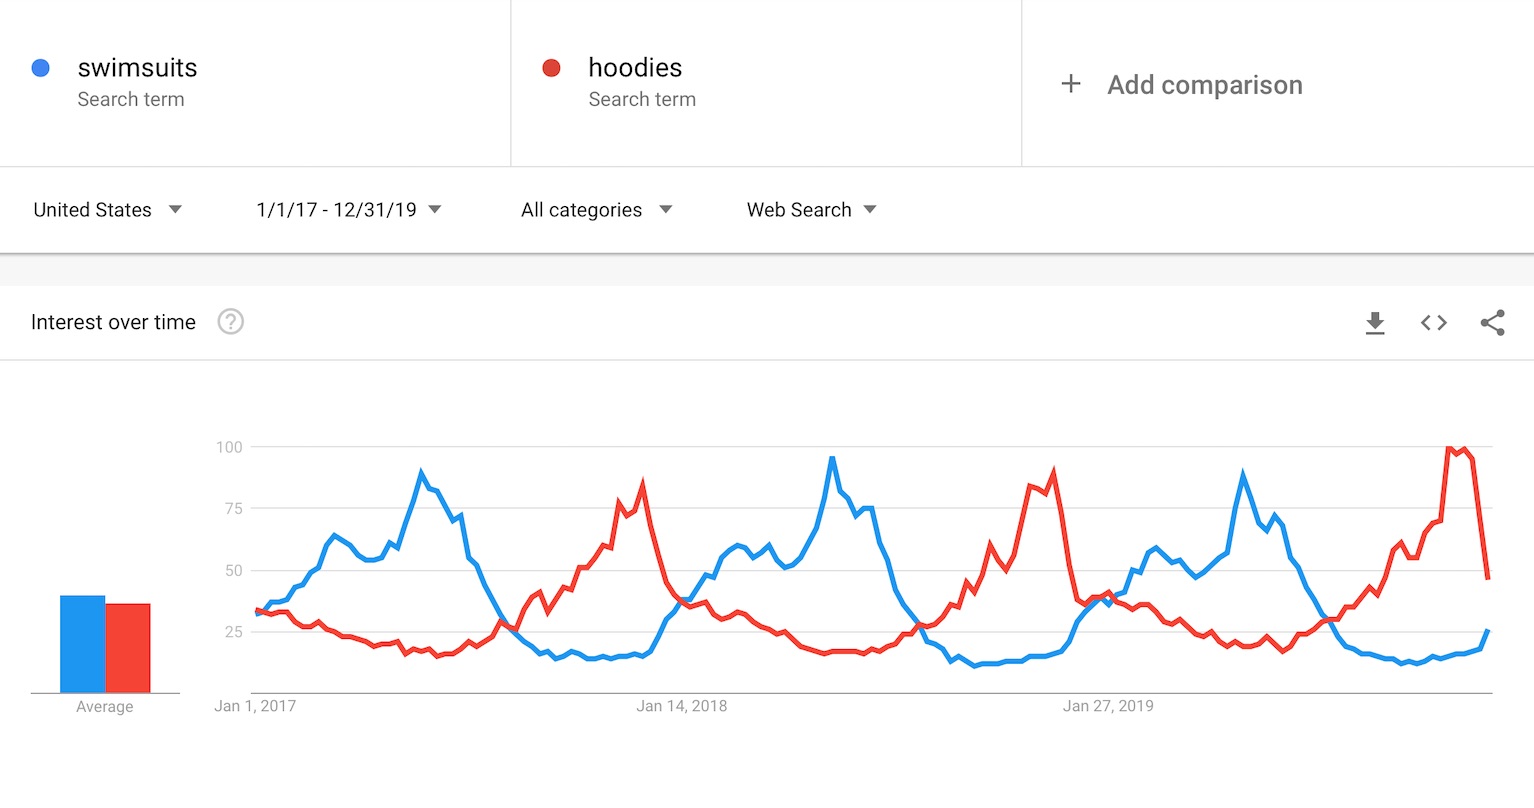
Task: Click the hoodies peak at 100
Action: coord(1449,448)
